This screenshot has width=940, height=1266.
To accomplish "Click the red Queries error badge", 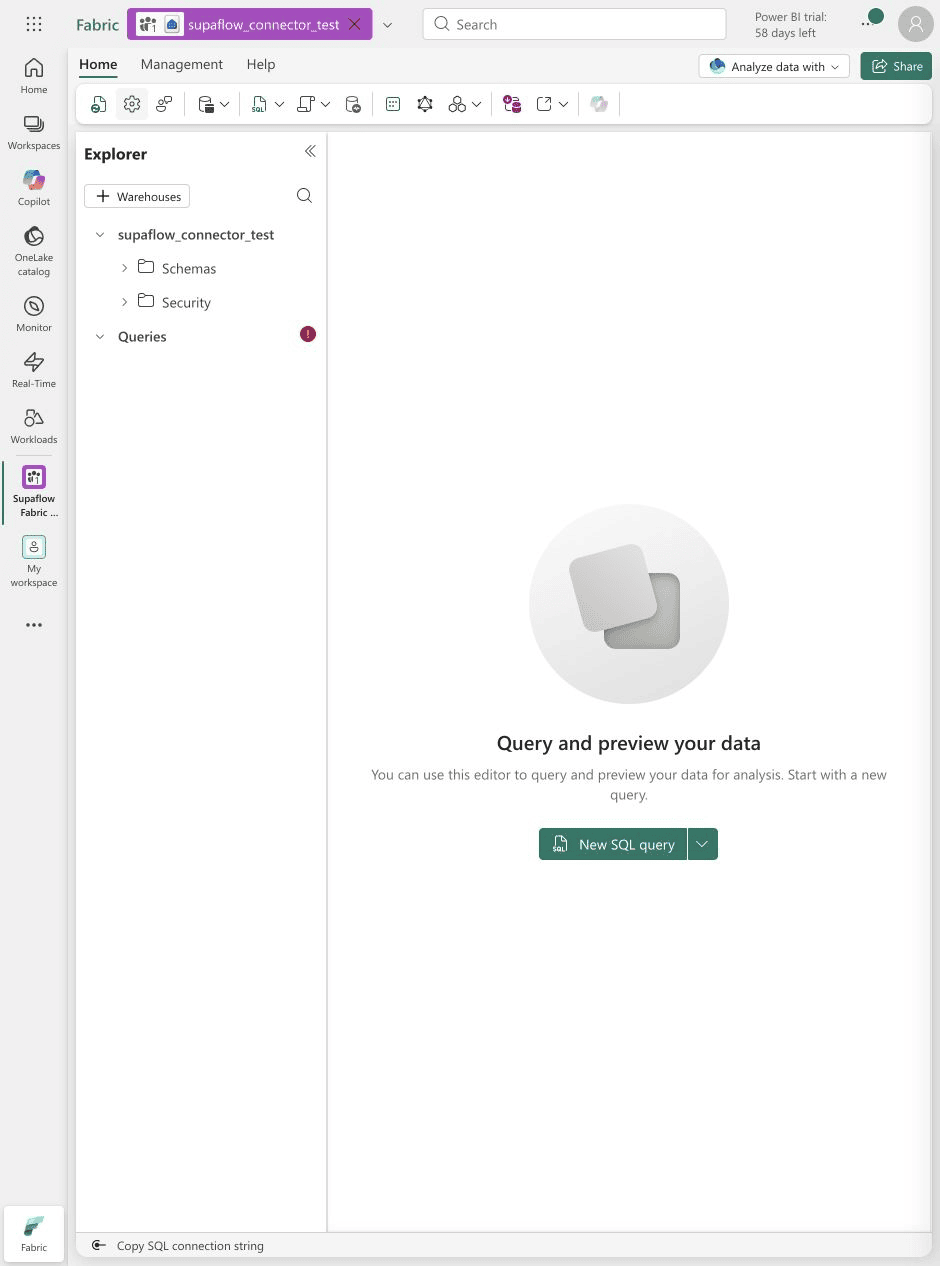I will (308, 334).
